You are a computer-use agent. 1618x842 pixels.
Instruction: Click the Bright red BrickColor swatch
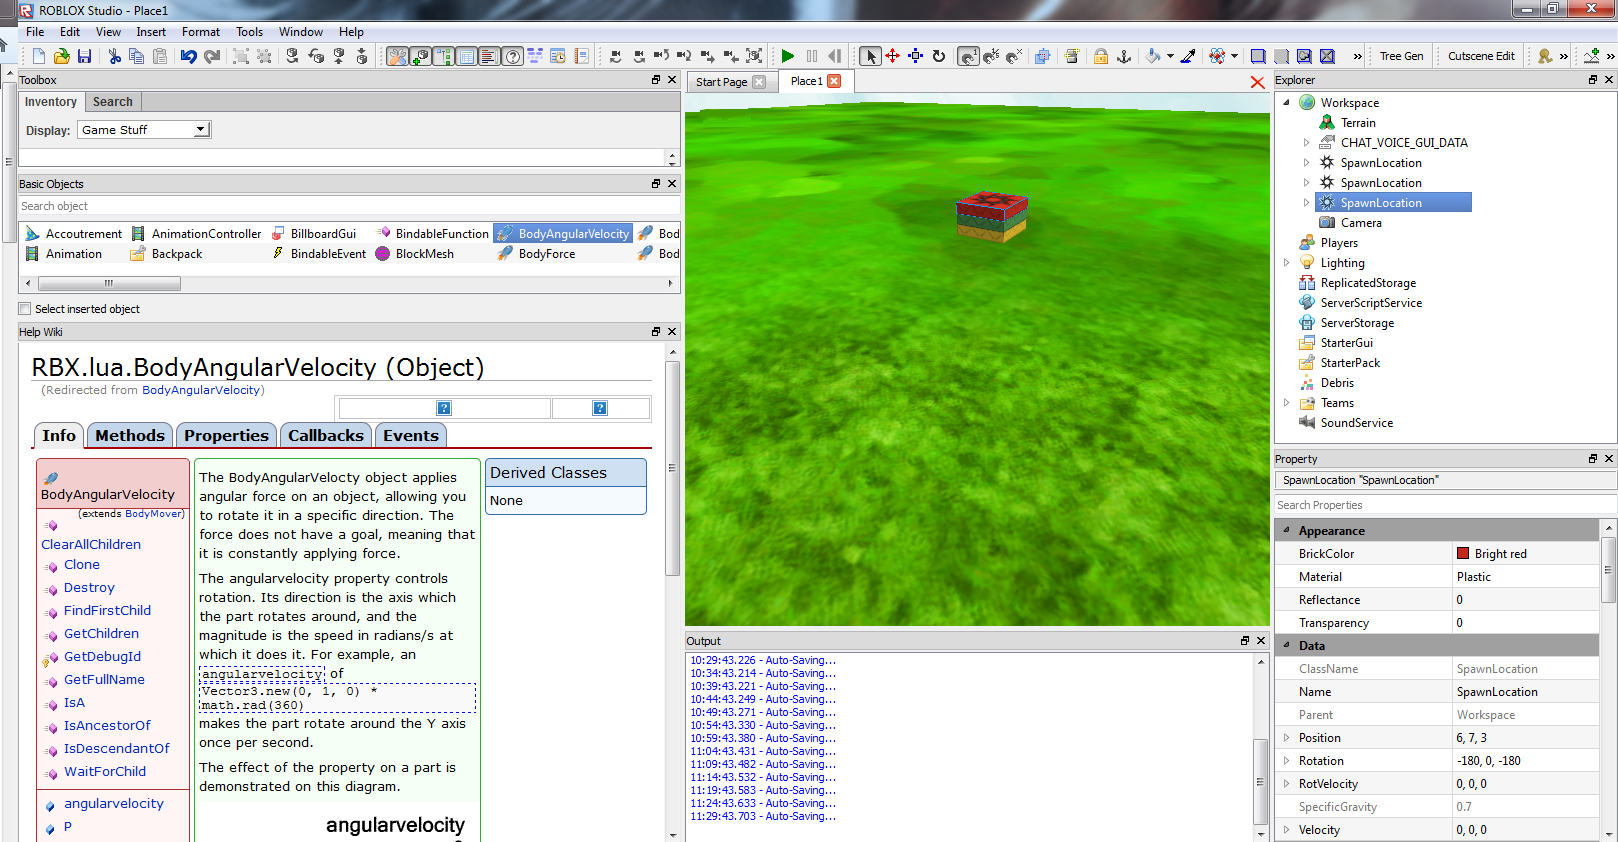pyautogui.click(x=1463, y=554)
